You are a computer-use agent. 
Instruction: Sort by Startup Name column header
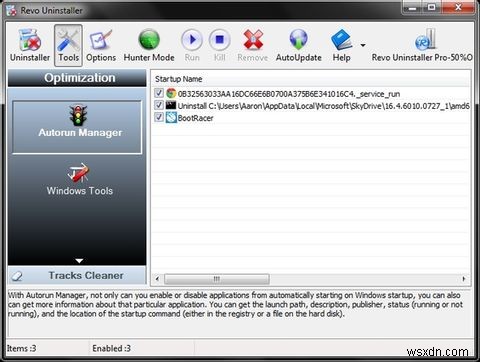pyautogui.click(x=178, y=79)
